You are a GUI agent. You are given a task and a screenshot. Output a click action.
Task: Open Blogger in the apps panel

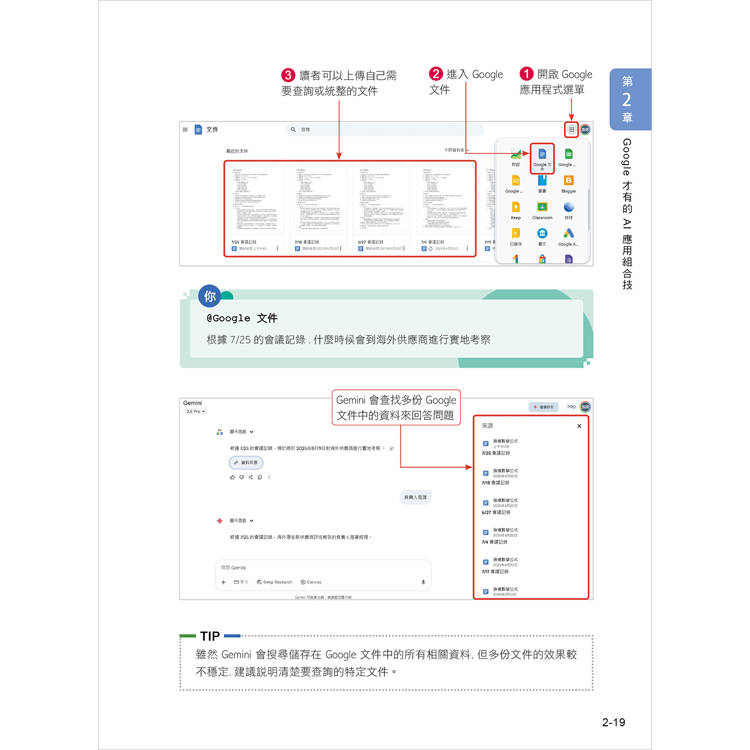[568, 184]
